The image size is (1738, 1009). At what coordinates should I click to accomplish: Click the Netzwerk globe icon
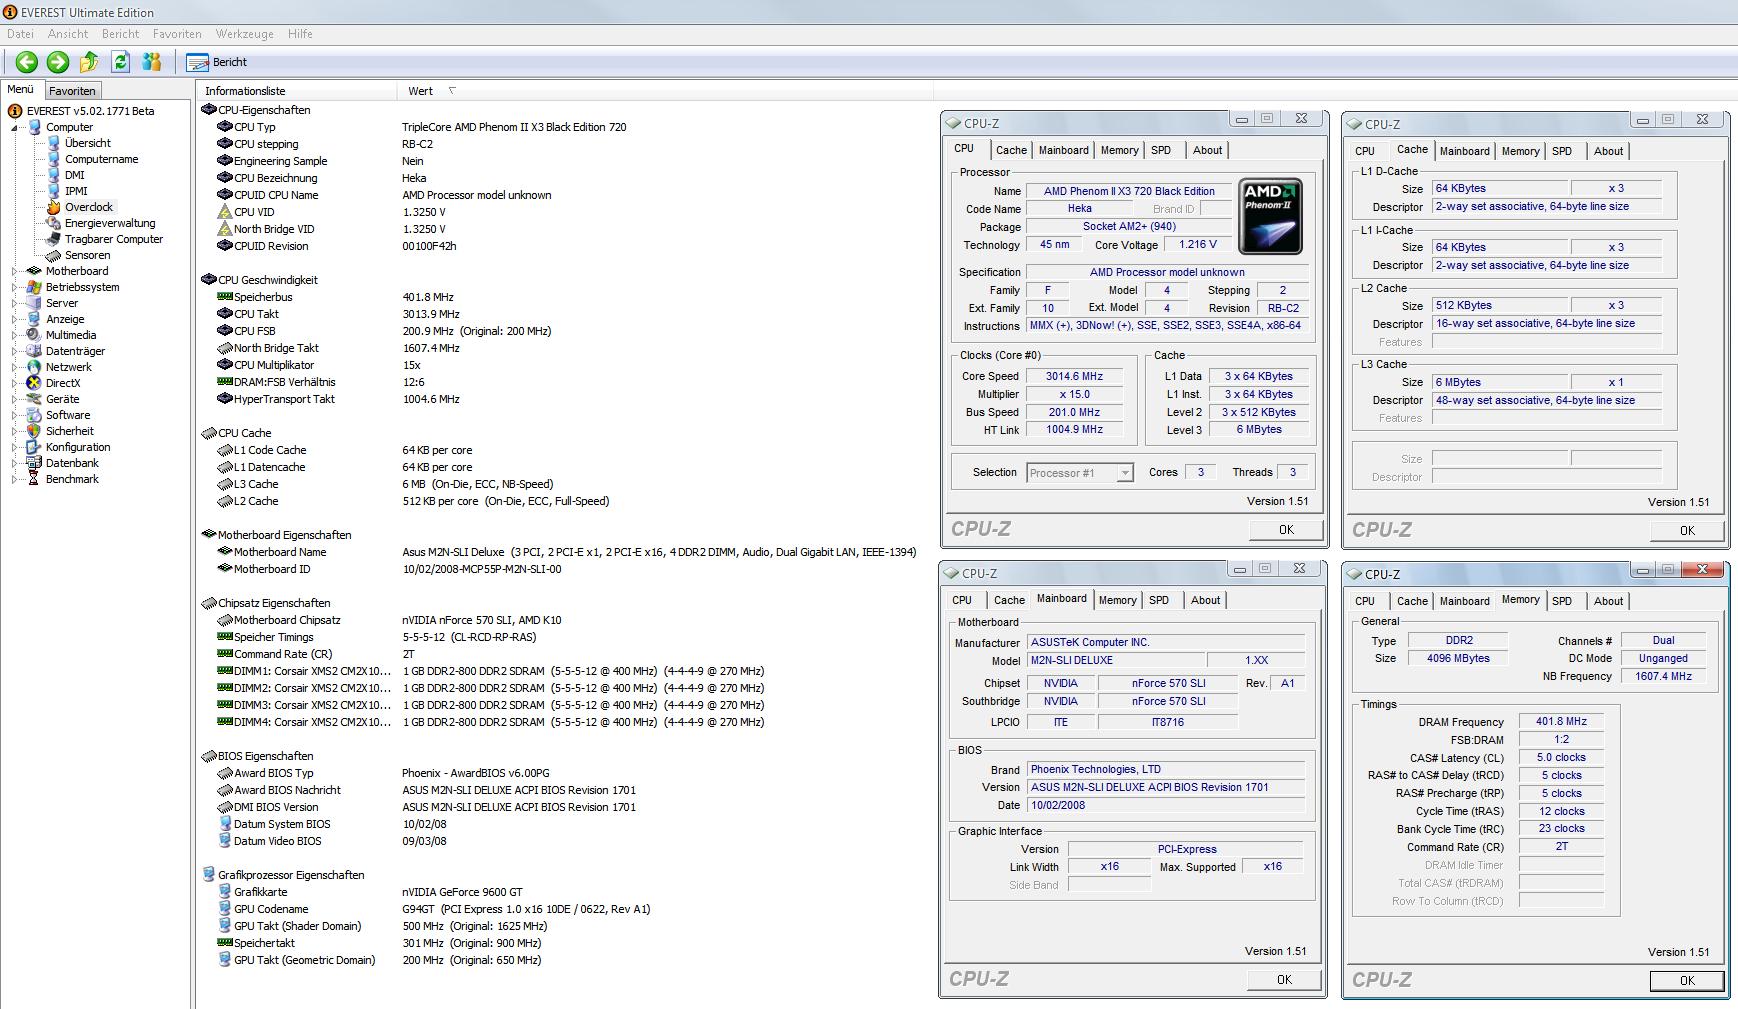pos(34,367)
